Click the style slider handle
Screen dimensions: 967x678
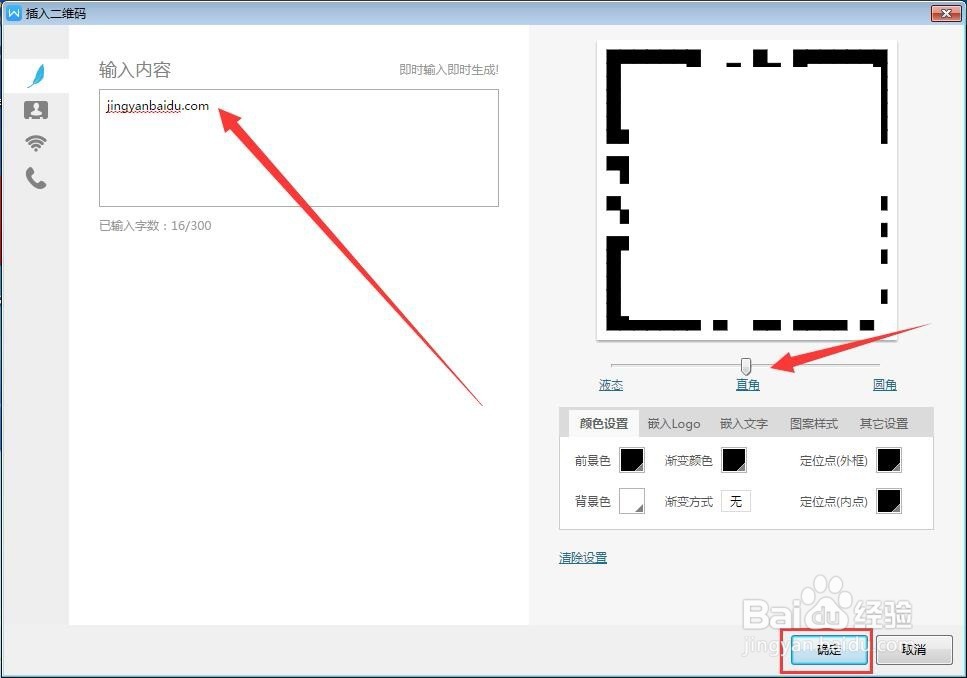tap(746, 366)
